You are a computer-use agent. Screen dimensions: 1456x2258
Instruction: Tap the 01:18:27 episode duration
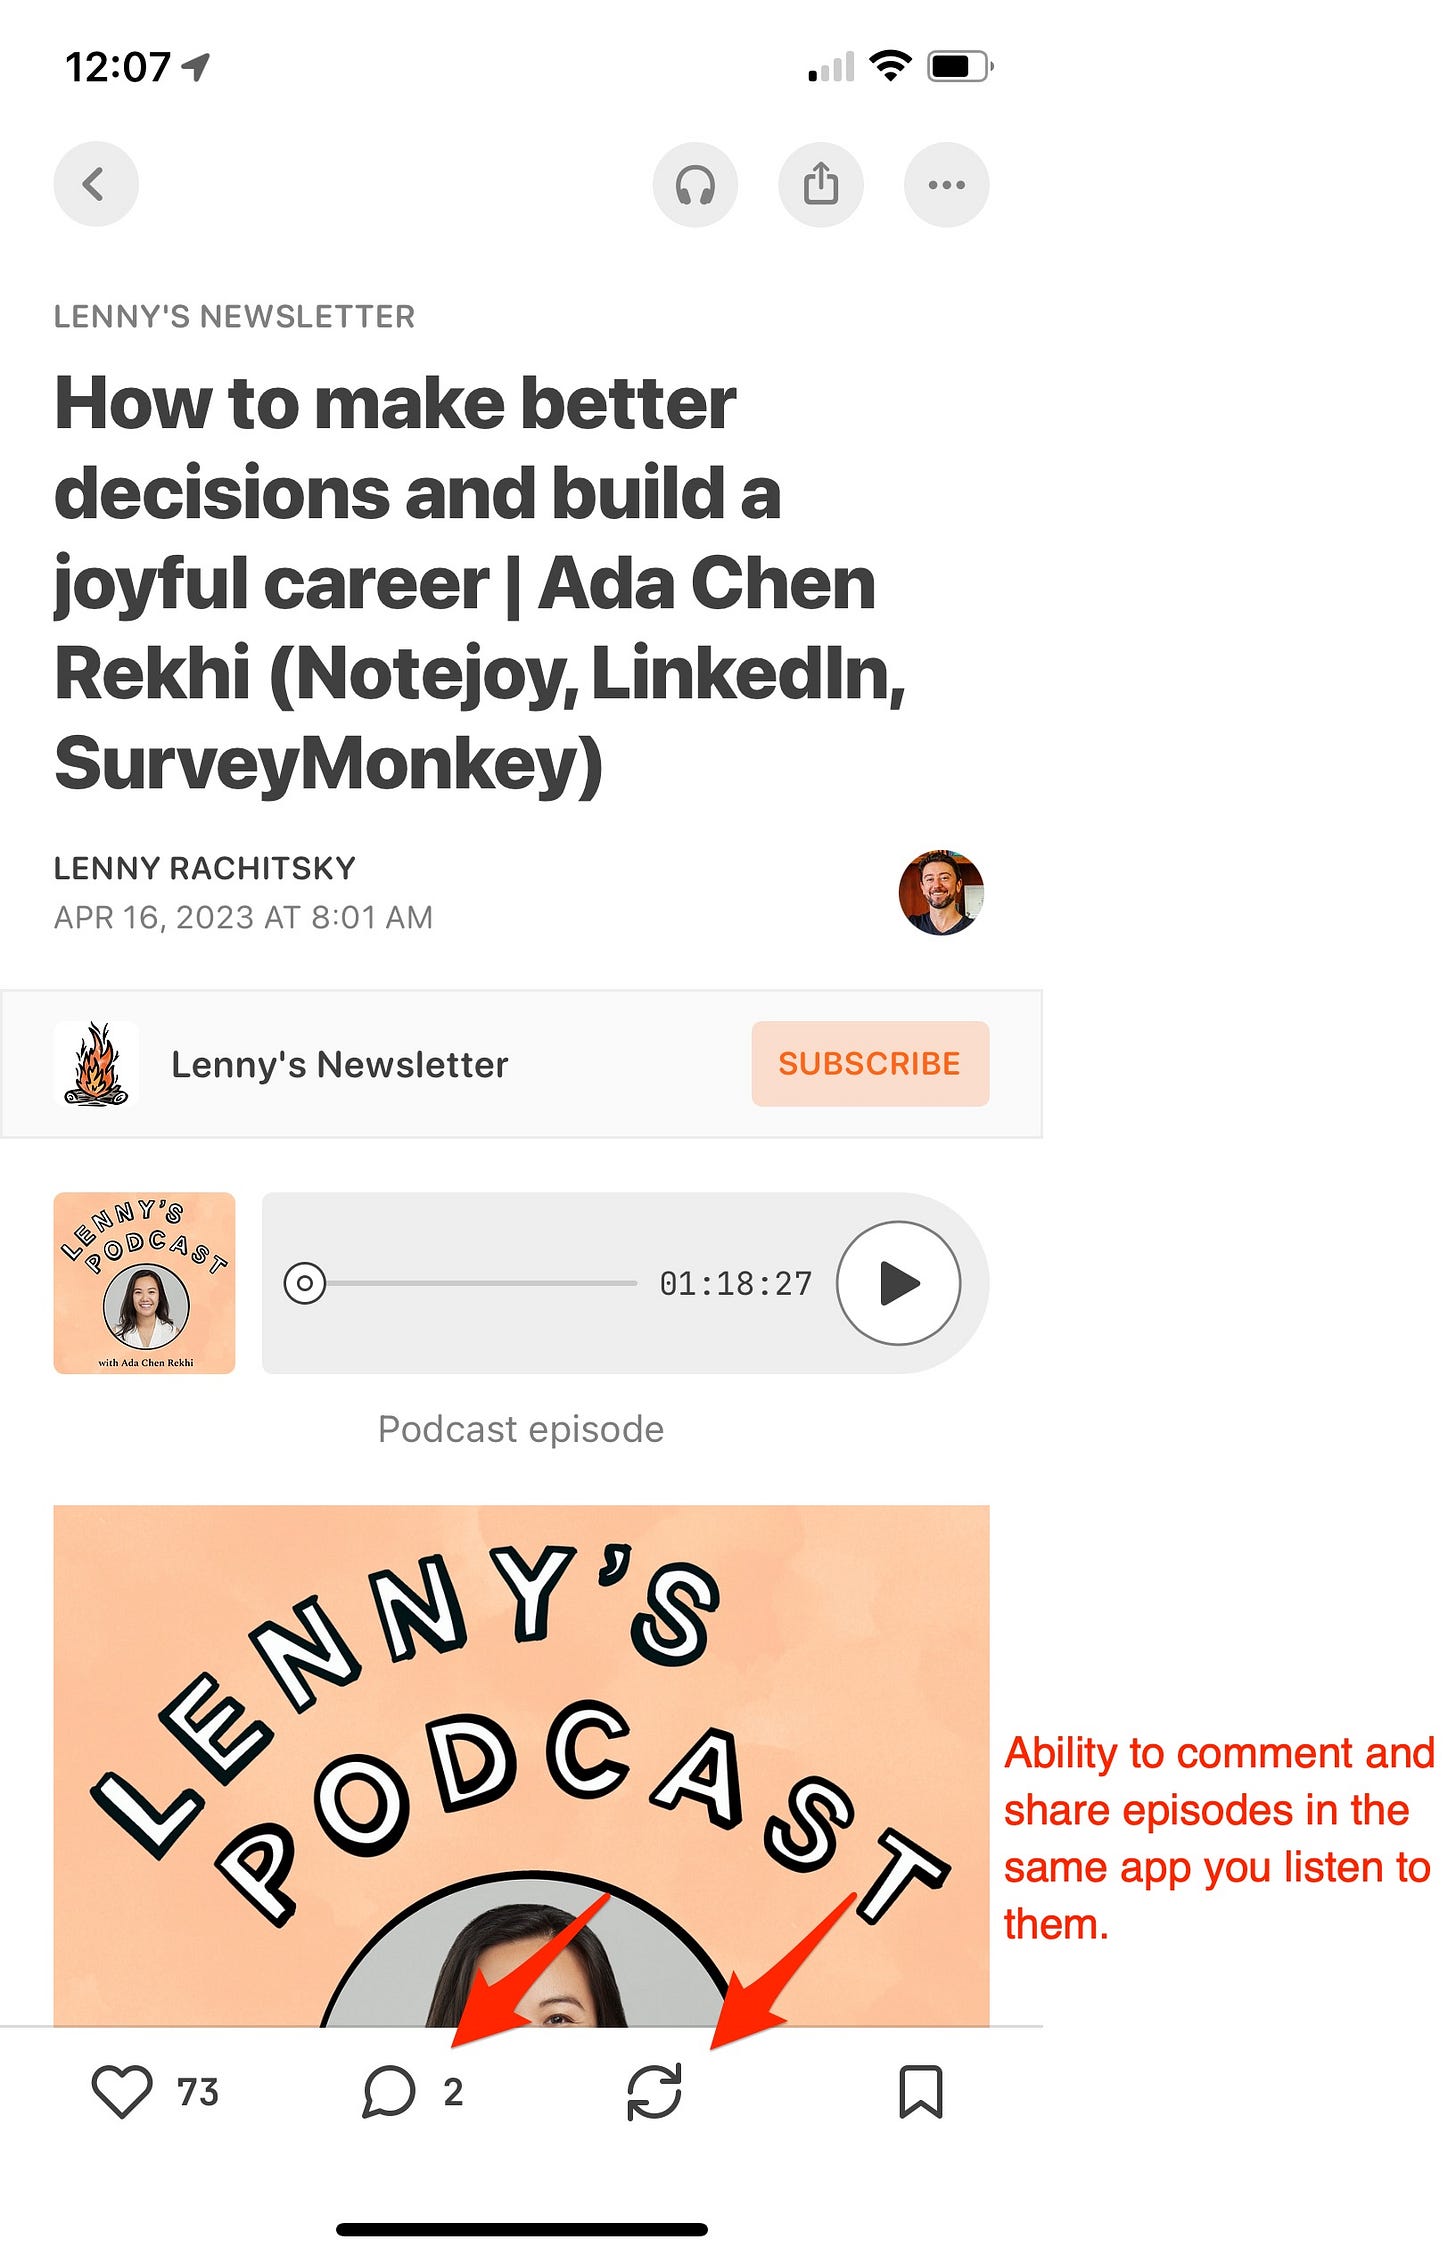coord(736,1283)
